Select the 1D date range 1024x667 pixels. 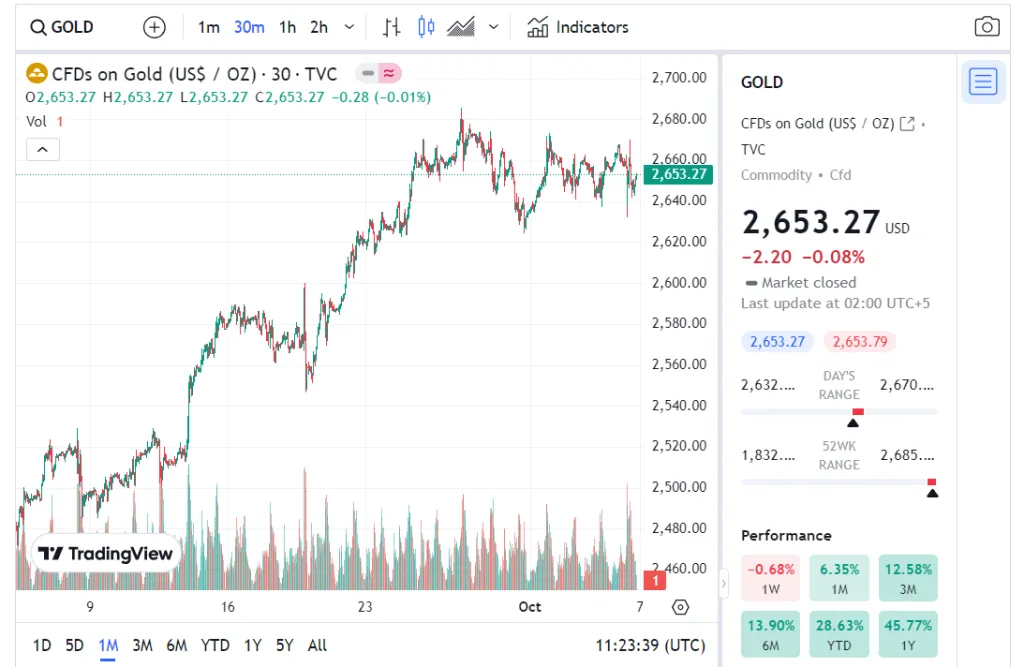coord(42,645)
